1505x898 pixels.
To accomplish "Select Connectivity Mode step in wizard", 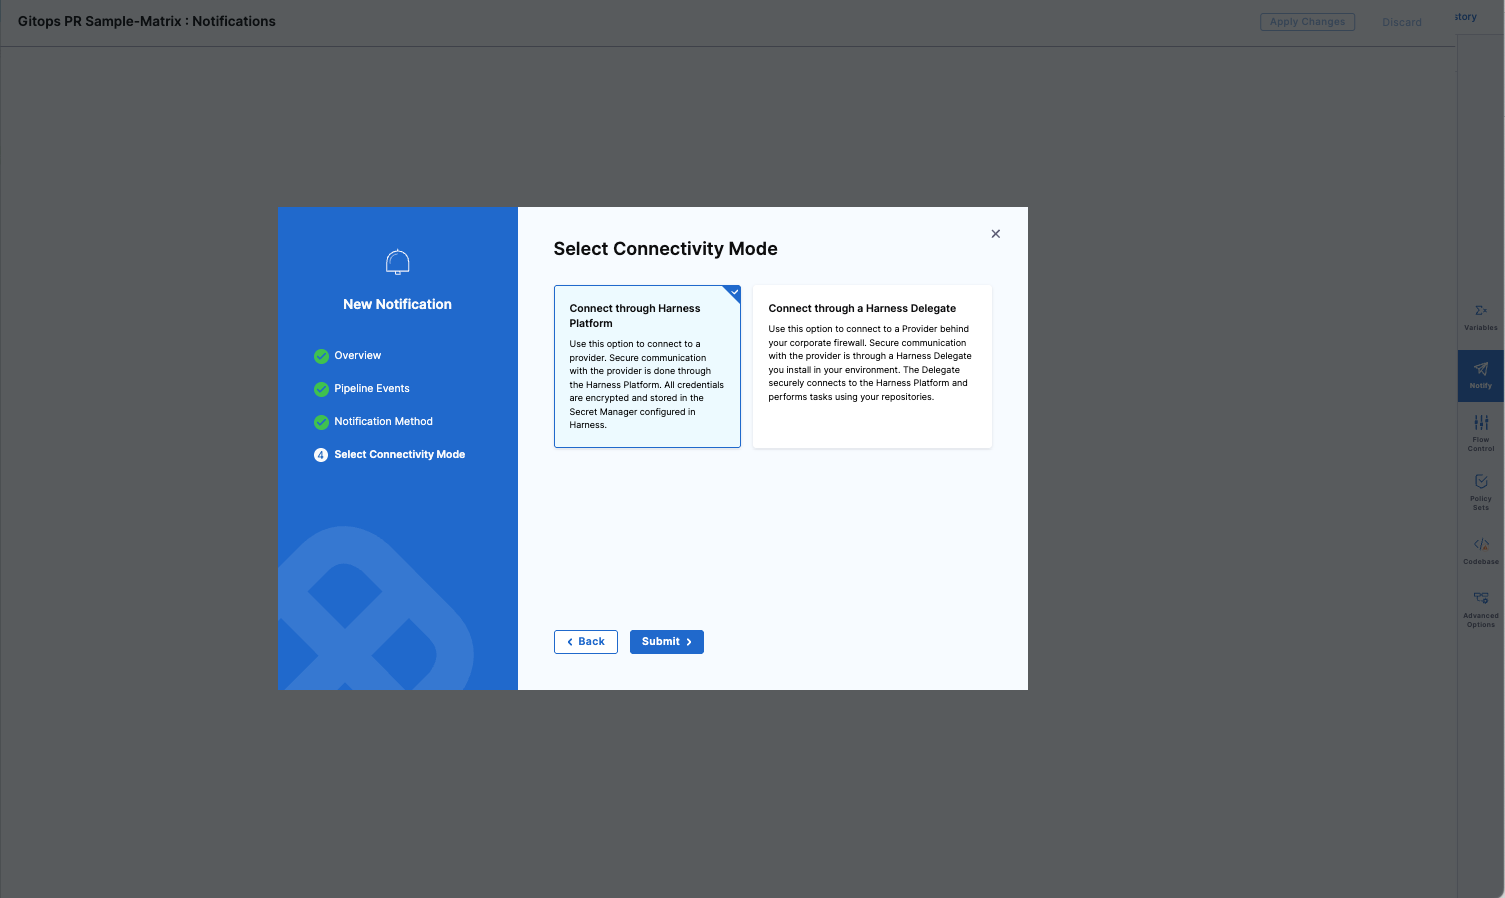I will coord(399,455).
